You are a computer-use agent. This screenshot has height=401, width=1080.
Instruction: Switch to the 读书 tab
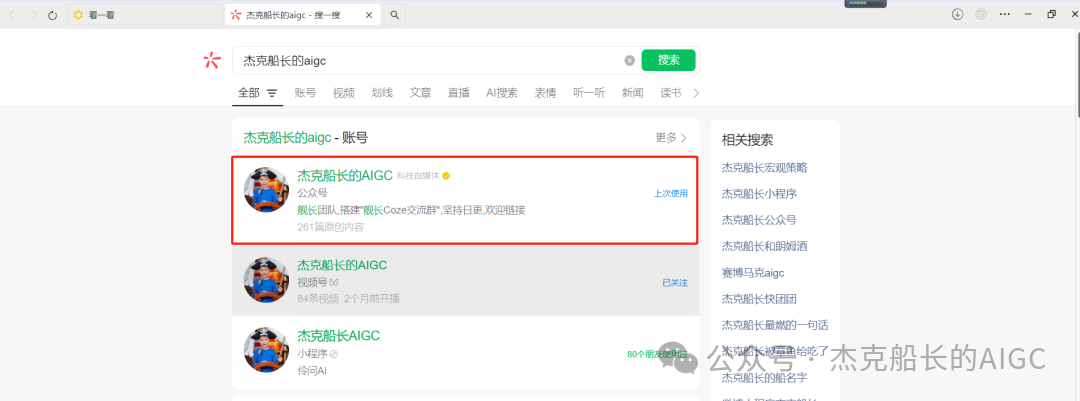pyautogui.click(x=671, y=93)
